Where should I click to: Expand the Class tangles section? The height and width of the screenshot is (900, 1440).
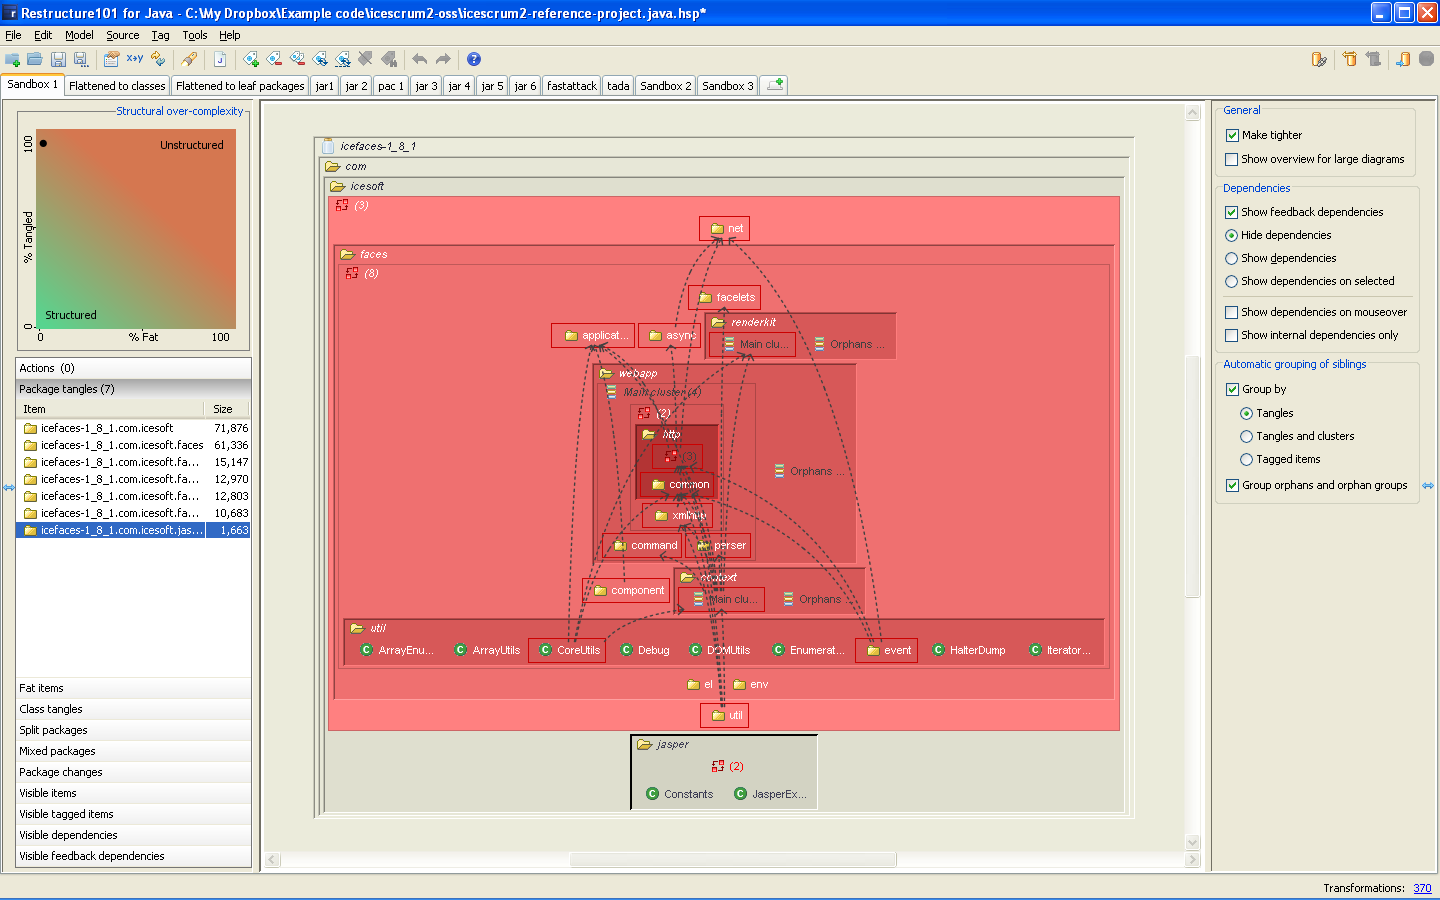[x=51, y=709]
